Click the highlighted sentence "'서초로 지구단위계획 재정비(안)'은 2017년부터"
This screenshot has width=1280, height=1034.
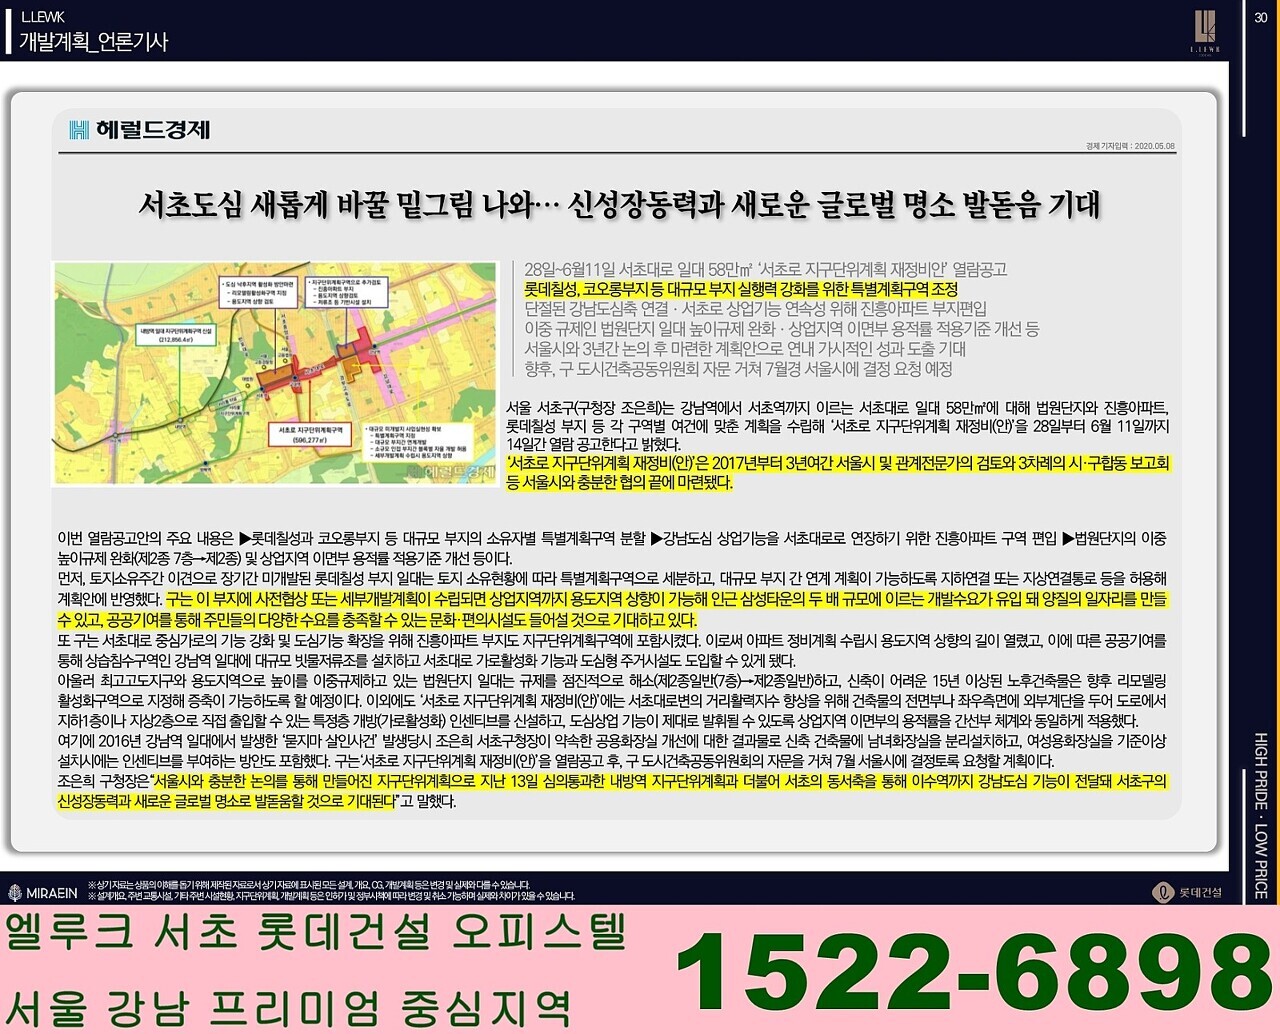[x=837, y=473]
